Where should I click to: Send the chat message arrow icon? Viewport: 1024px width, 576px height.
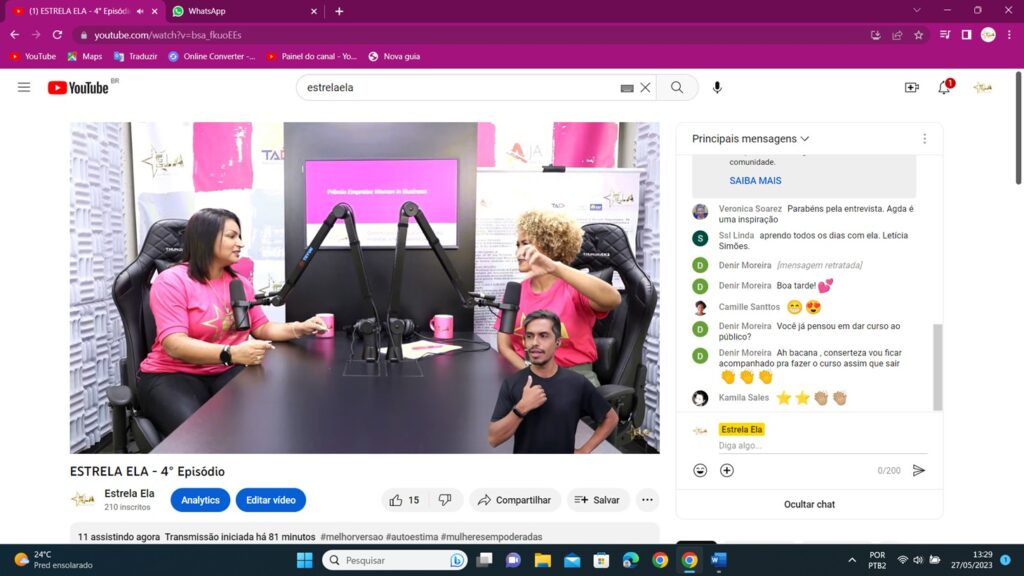[x=919, y=470]
